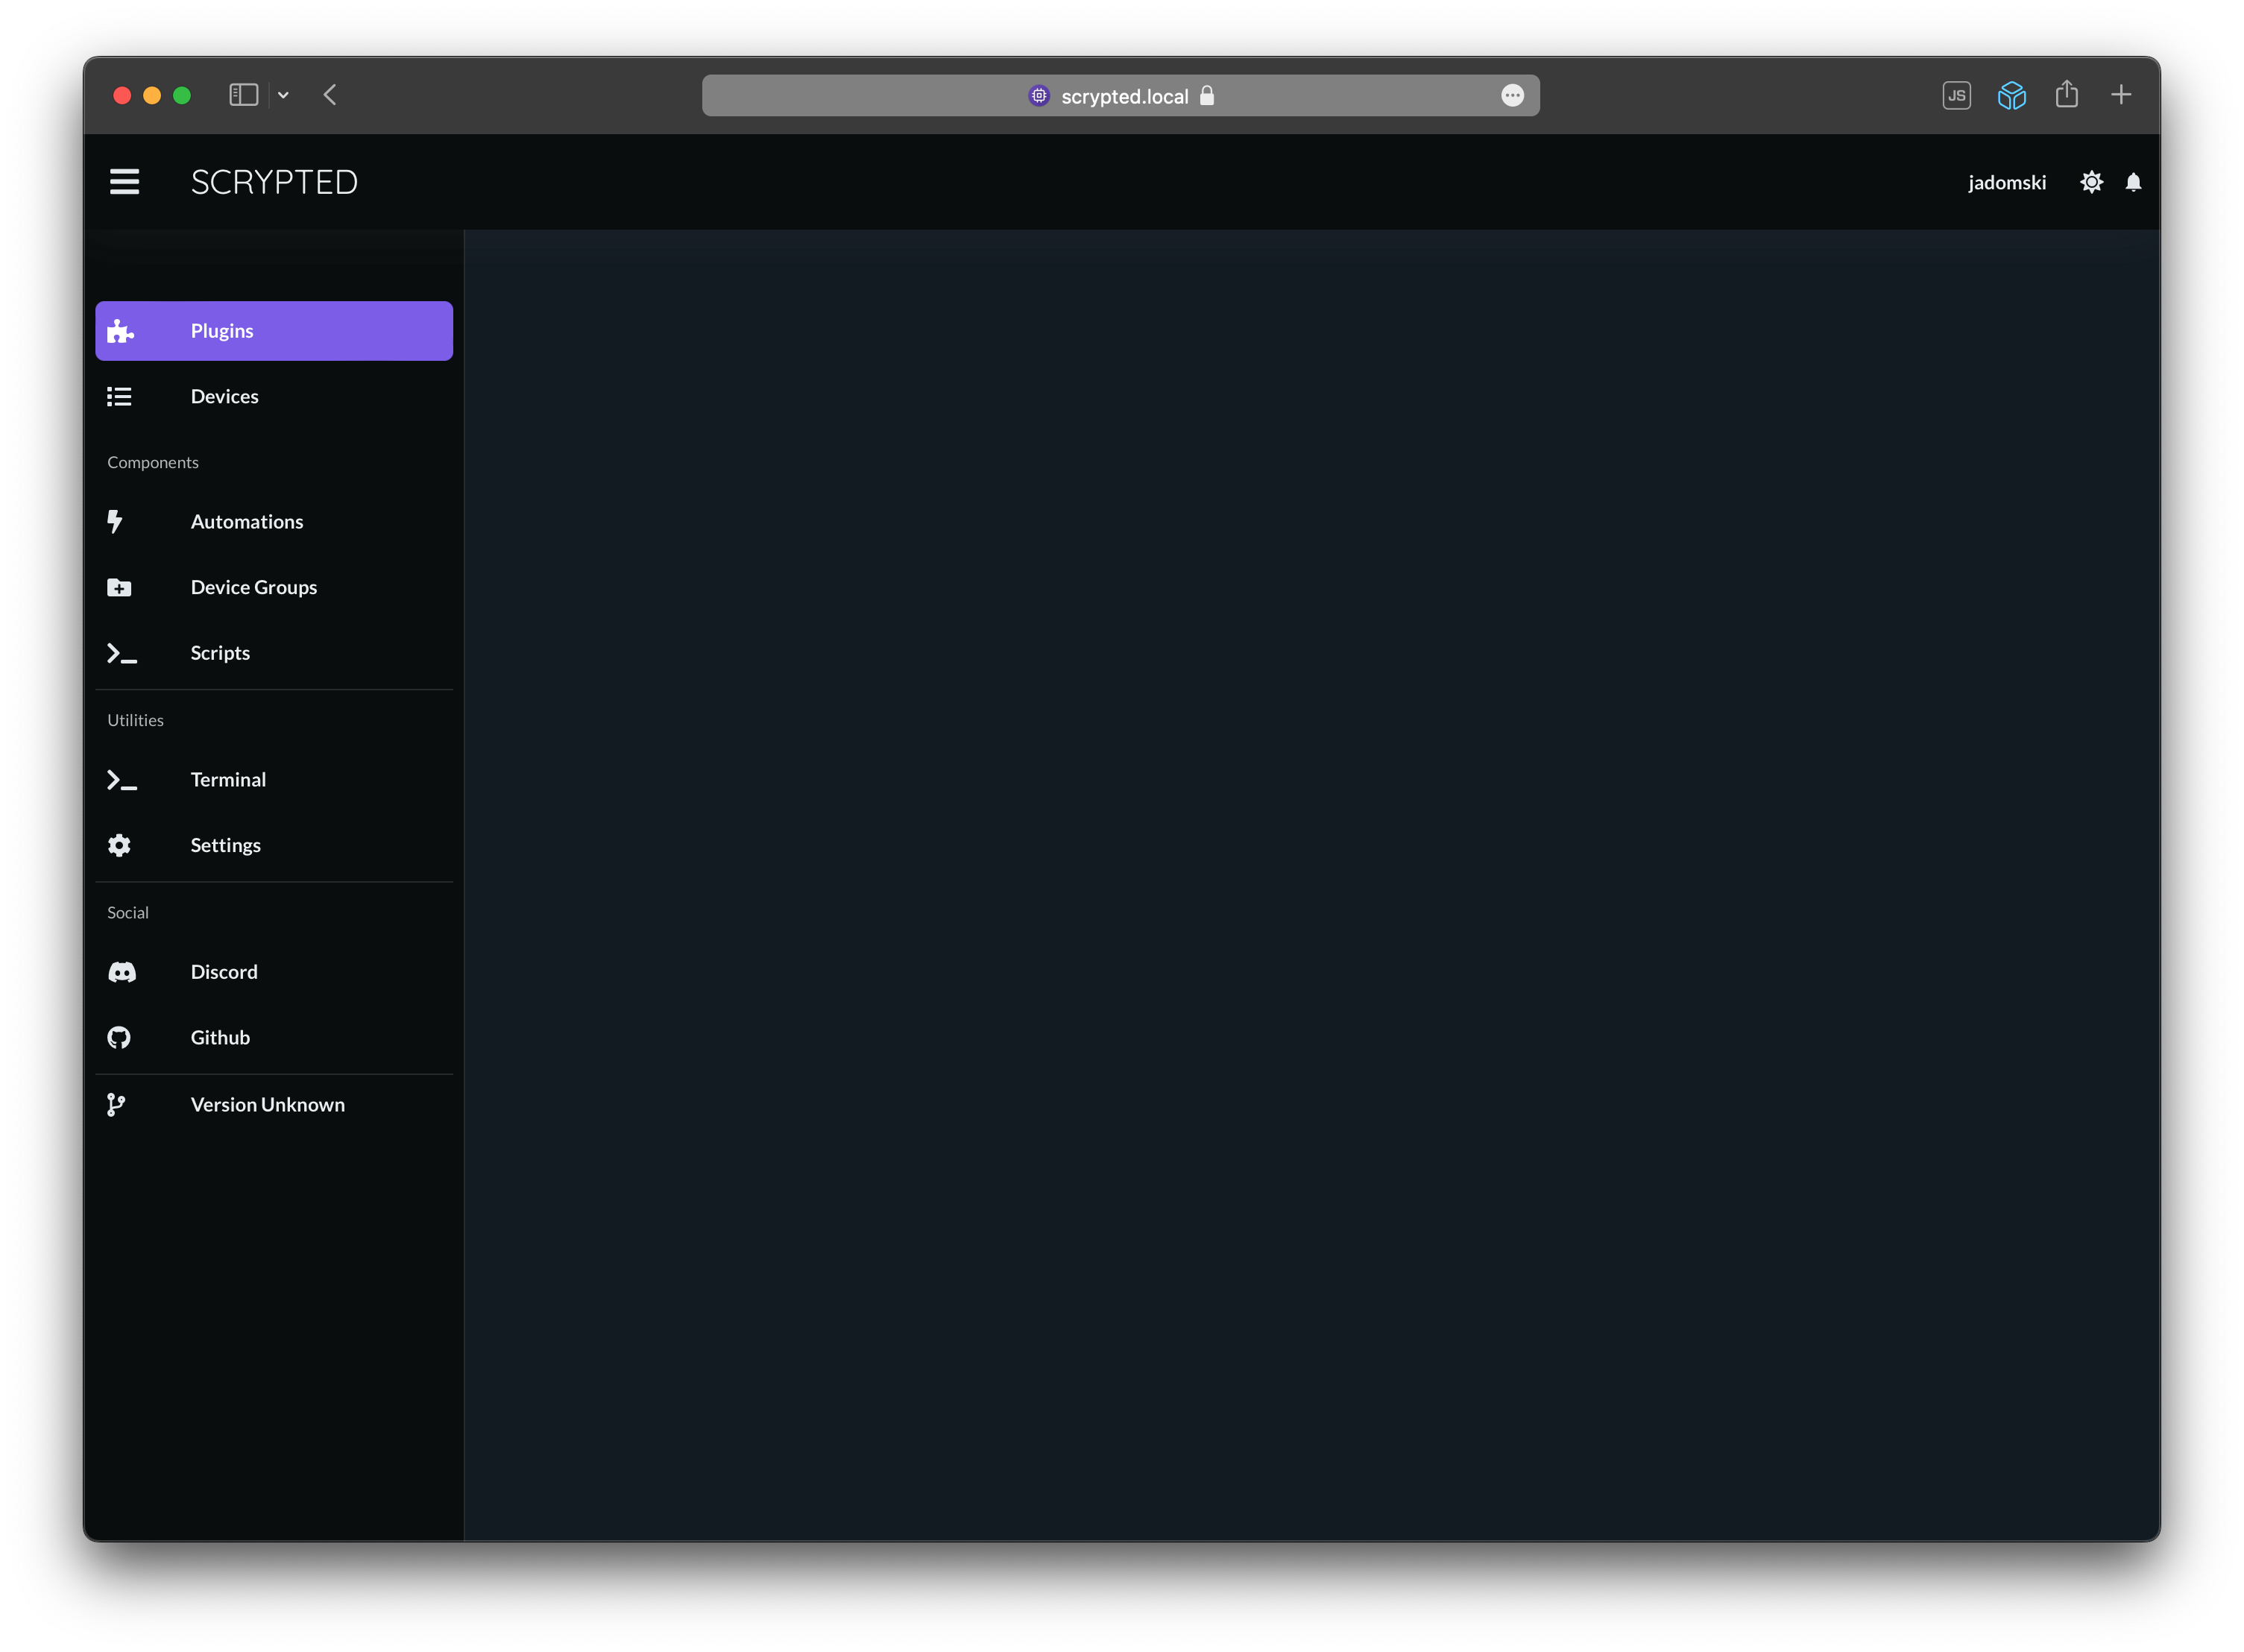This screenshot has height=1652, width=2244.
Task: Click the scrypted.local address bar
Action: coord(1123,96)
